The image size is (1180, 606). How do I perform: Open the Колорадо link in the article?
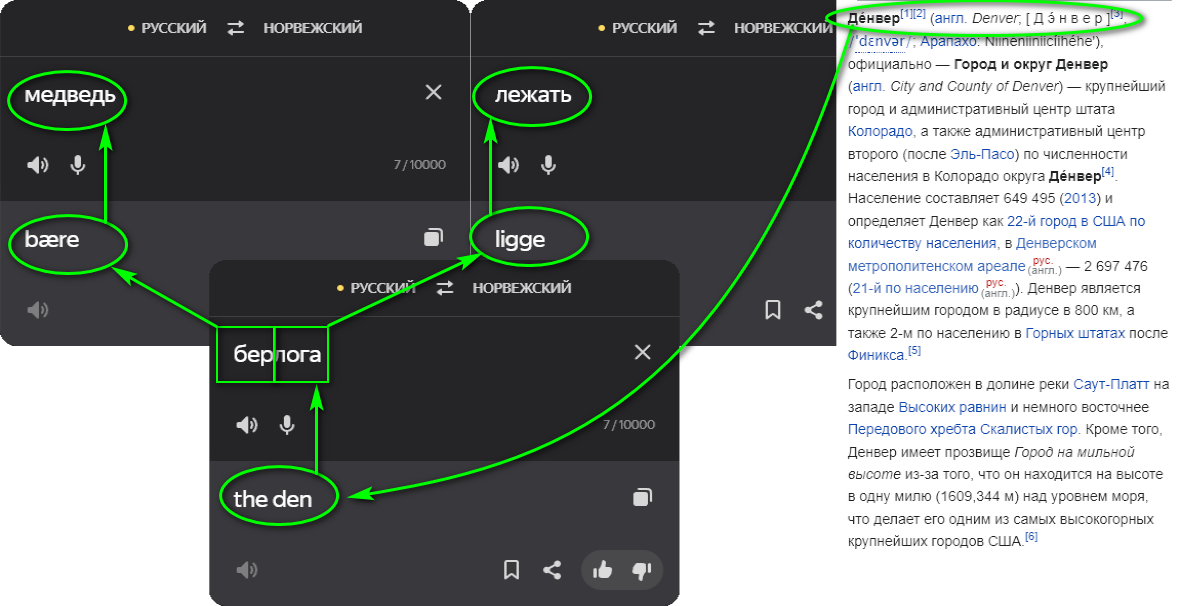coord(880,131)
